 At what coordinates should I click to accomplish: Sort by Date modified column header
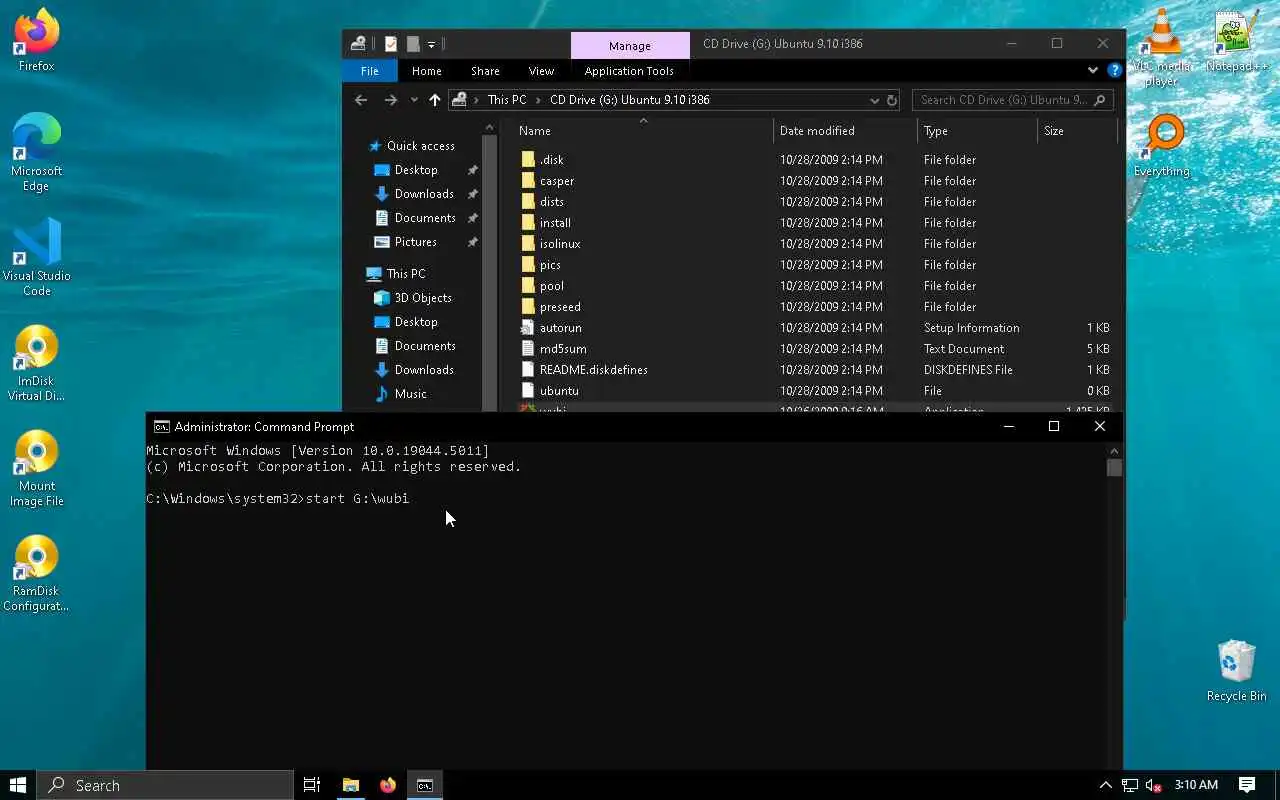click(845, 131)
